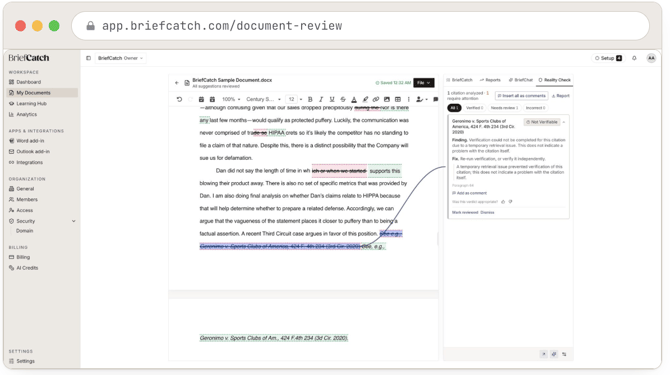
Task: Click the comments icon in toolbar
Action: tap(435, 99)
